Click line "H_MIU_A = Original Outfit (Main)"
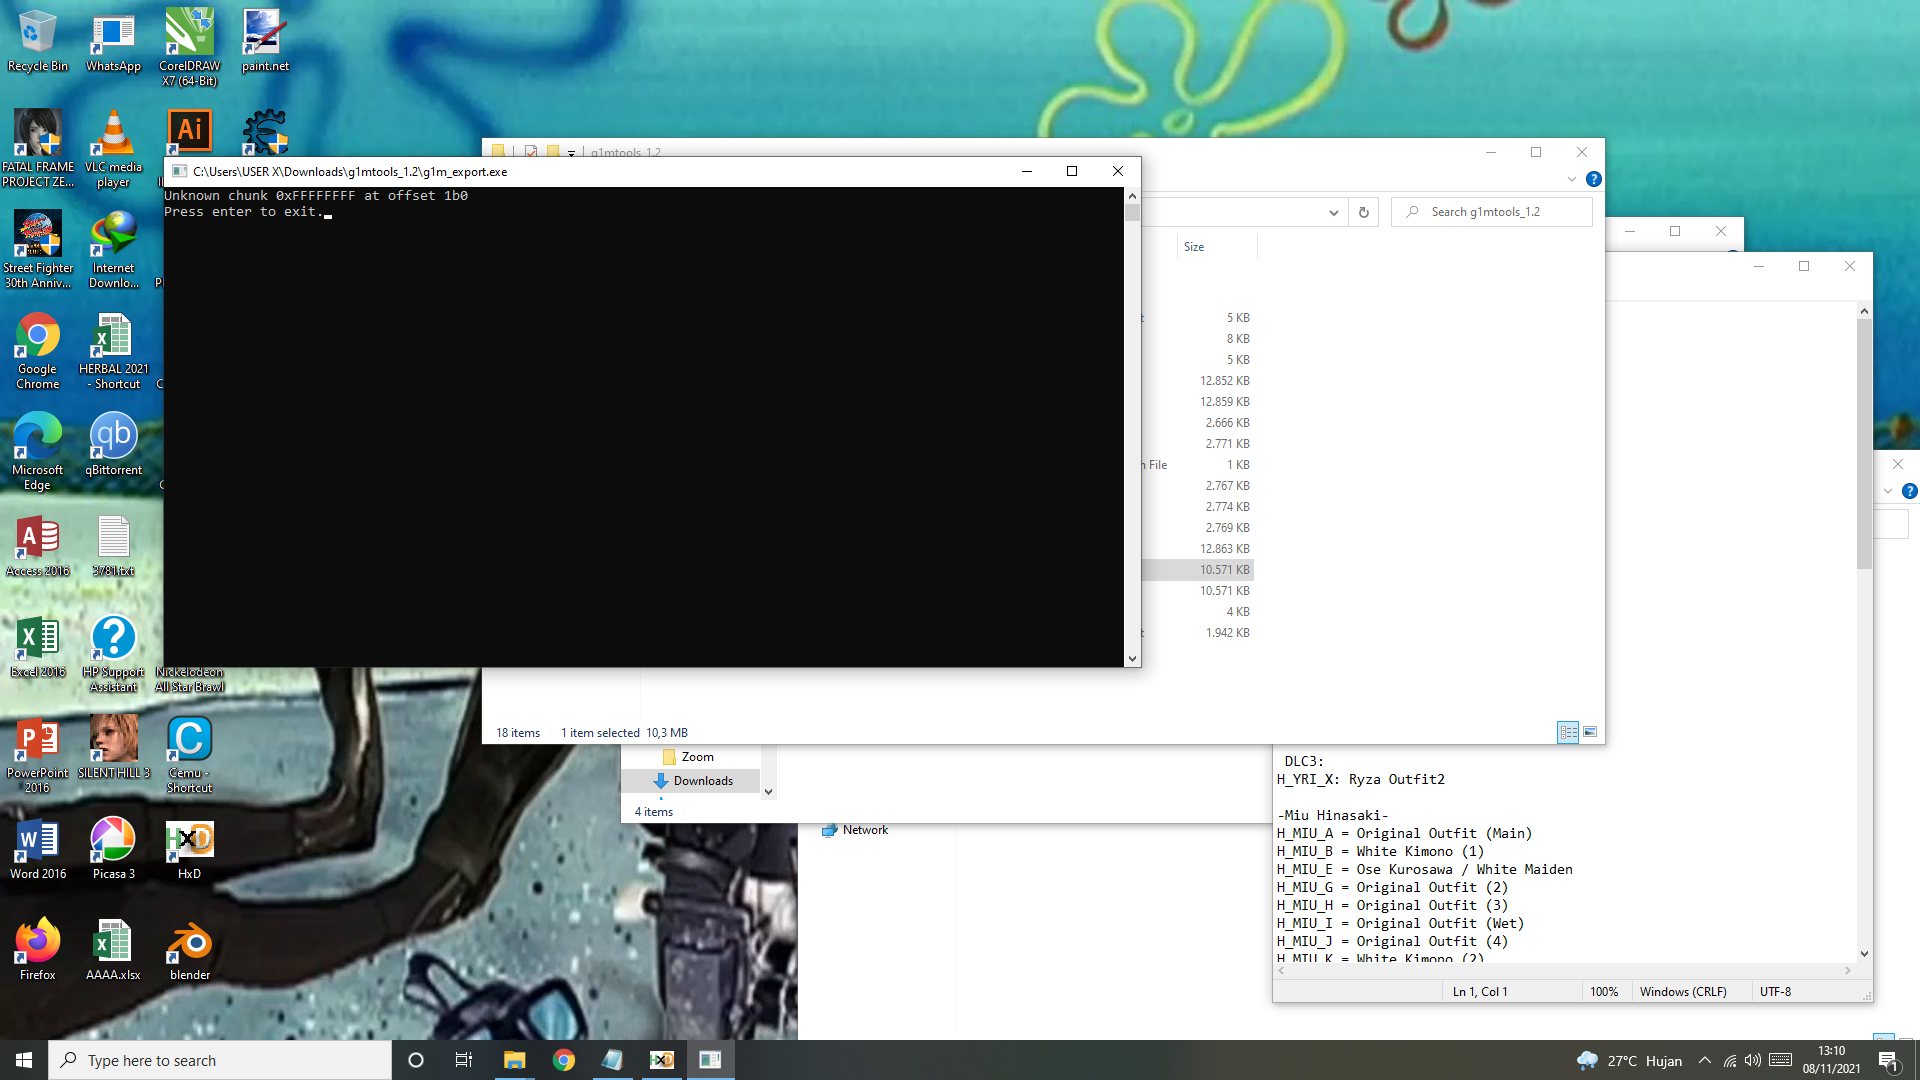The height and width of the screenshot is (1080, 1920). click(x=1404, y=833)
